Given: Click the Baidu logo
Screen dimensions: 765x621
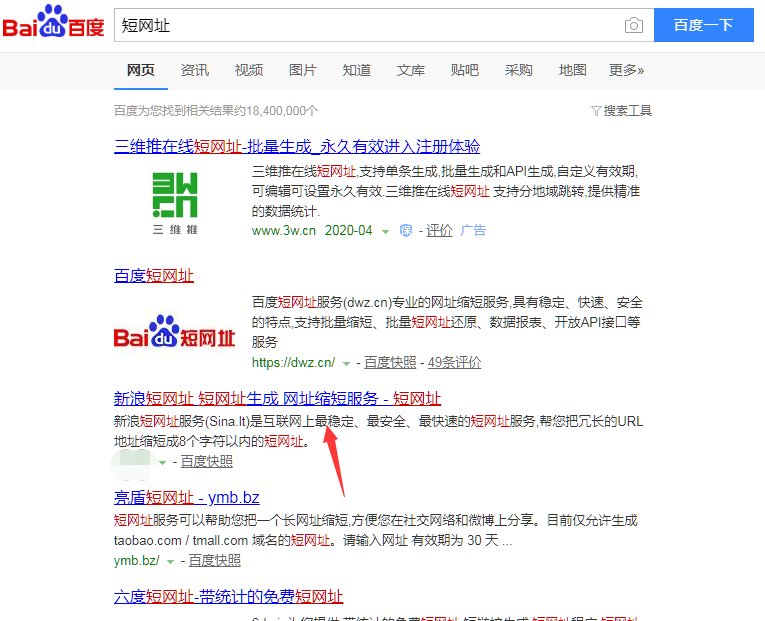Looking at the screenshot, I should click(x=53, y=22).
